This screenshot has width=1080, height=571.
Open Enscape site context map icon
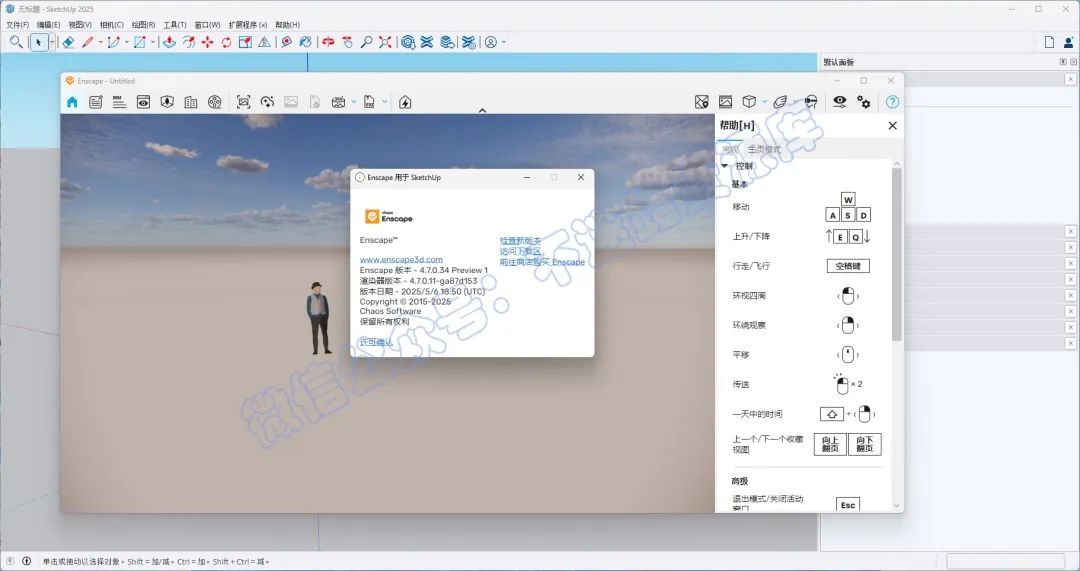[x=702, y=102]
